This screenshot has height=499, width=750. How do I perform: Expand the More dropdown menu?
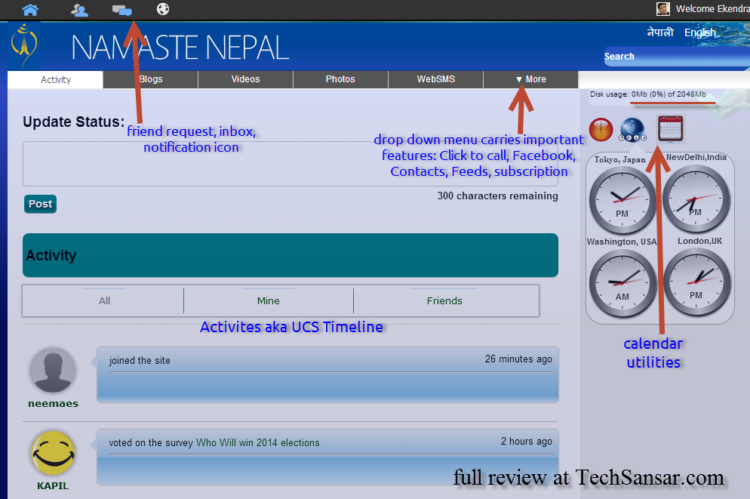[x=531, y=79]
